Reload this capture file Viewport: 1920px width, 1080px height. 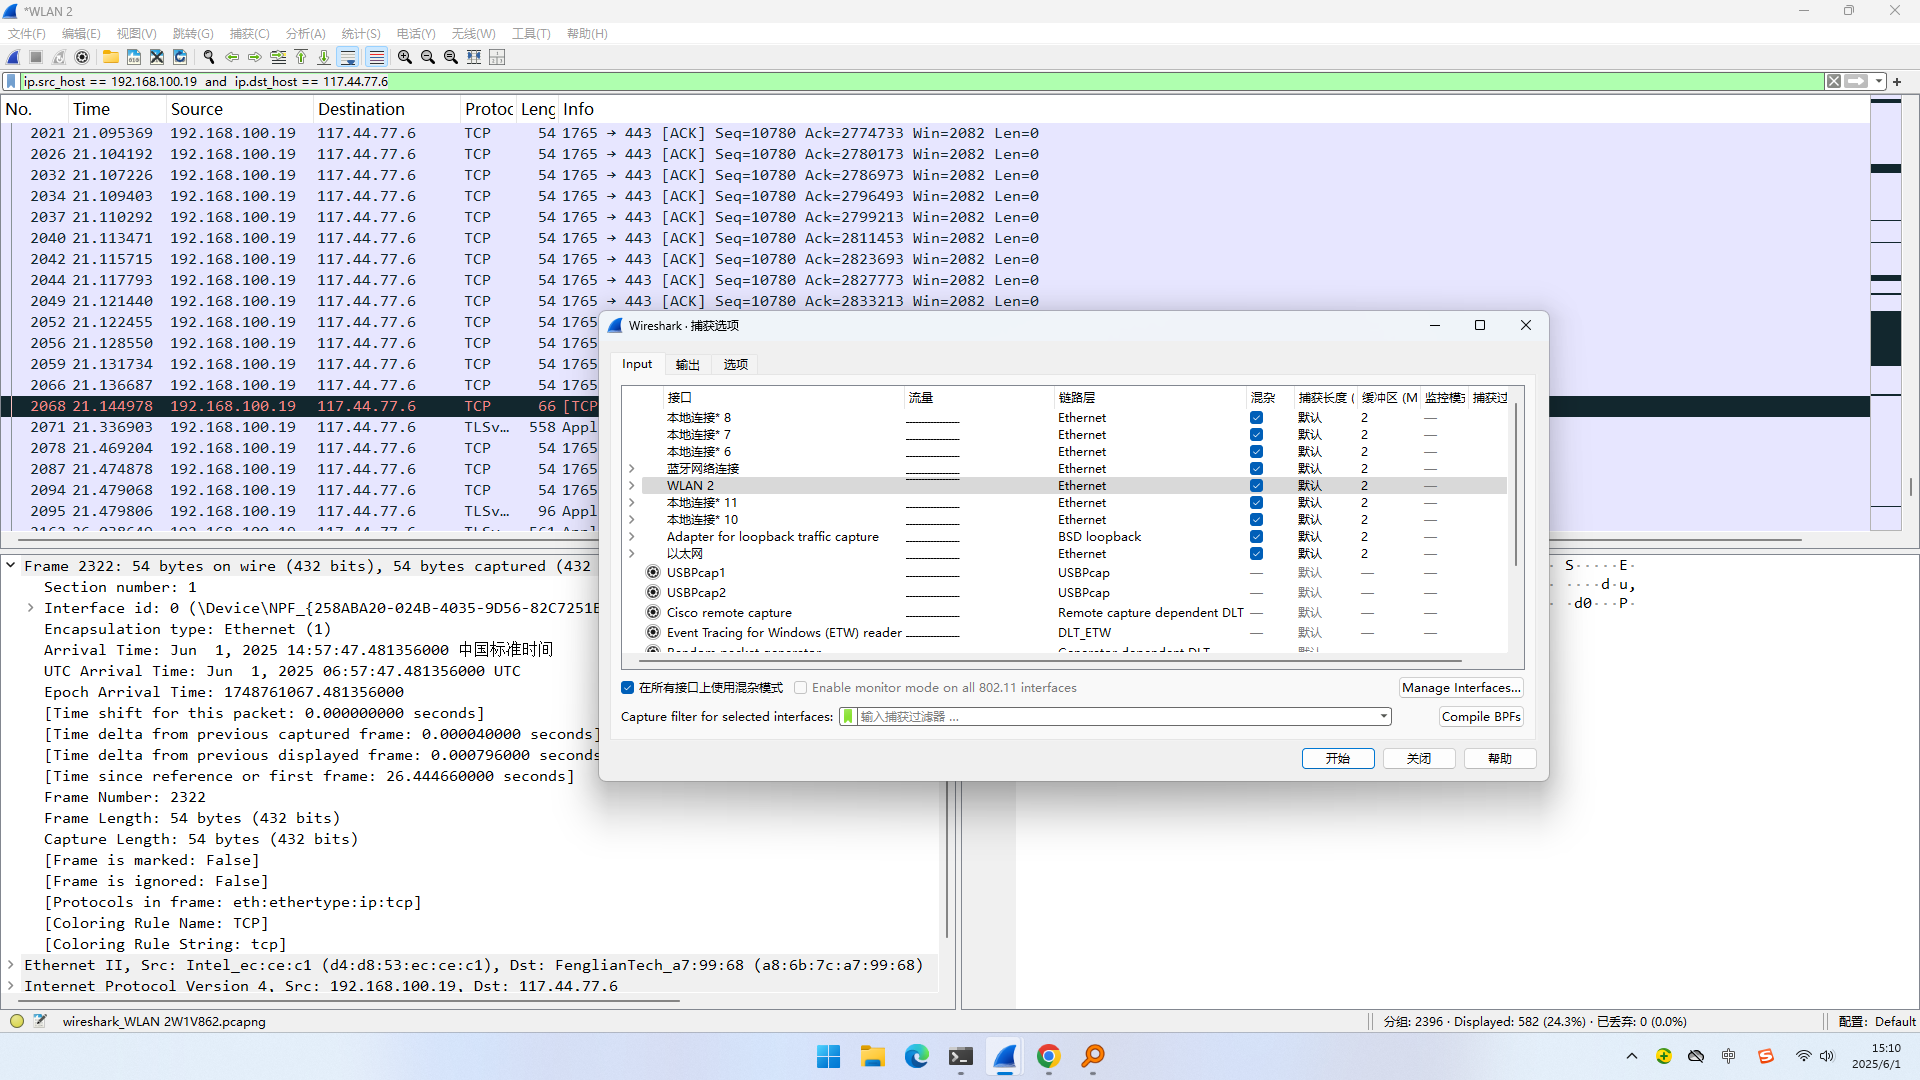point(180,57)
